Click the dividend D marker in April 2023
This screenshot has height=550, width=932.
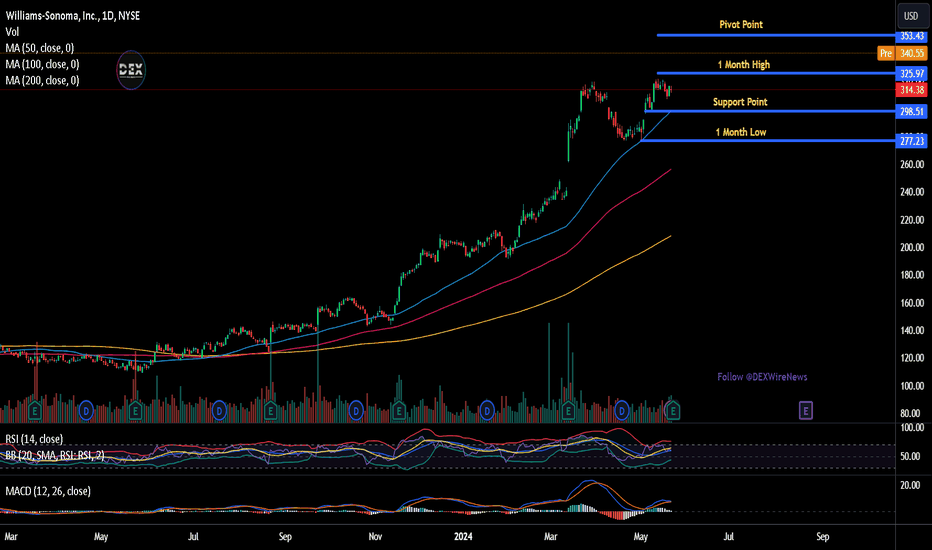(86, 410)
